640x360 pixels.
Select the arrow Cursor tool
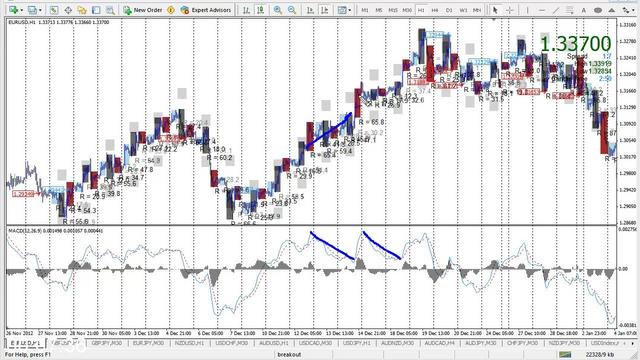click(495, 10)
